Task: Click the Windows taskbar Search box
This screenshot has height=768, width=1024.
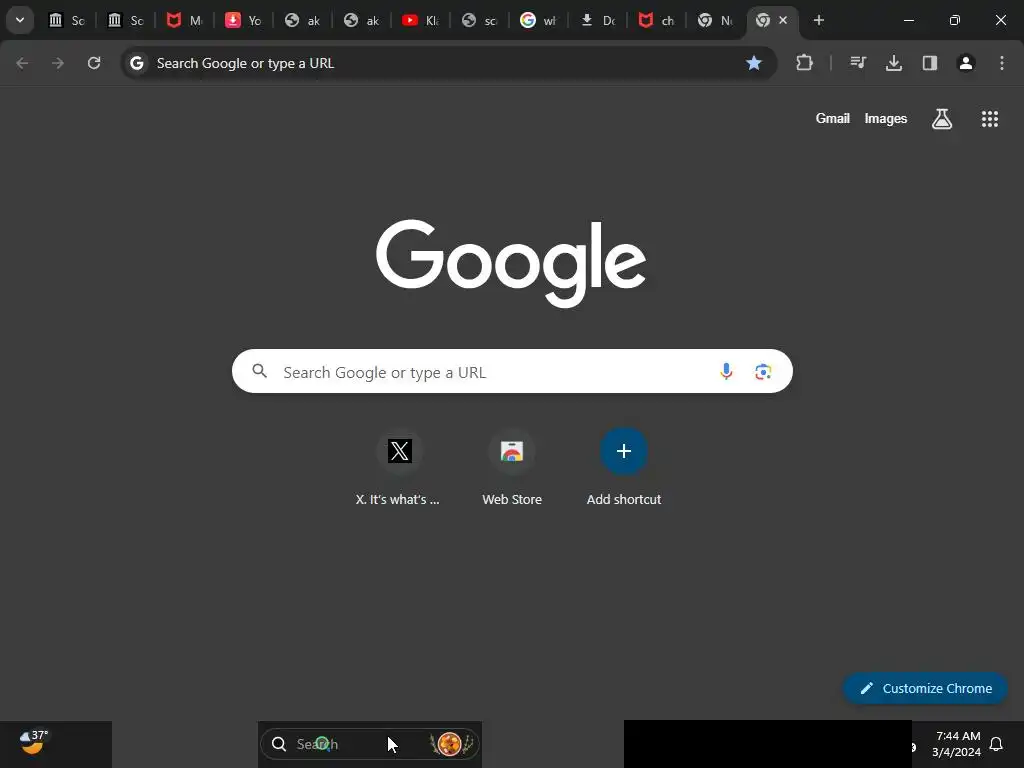Action: (x=370, y=744)
